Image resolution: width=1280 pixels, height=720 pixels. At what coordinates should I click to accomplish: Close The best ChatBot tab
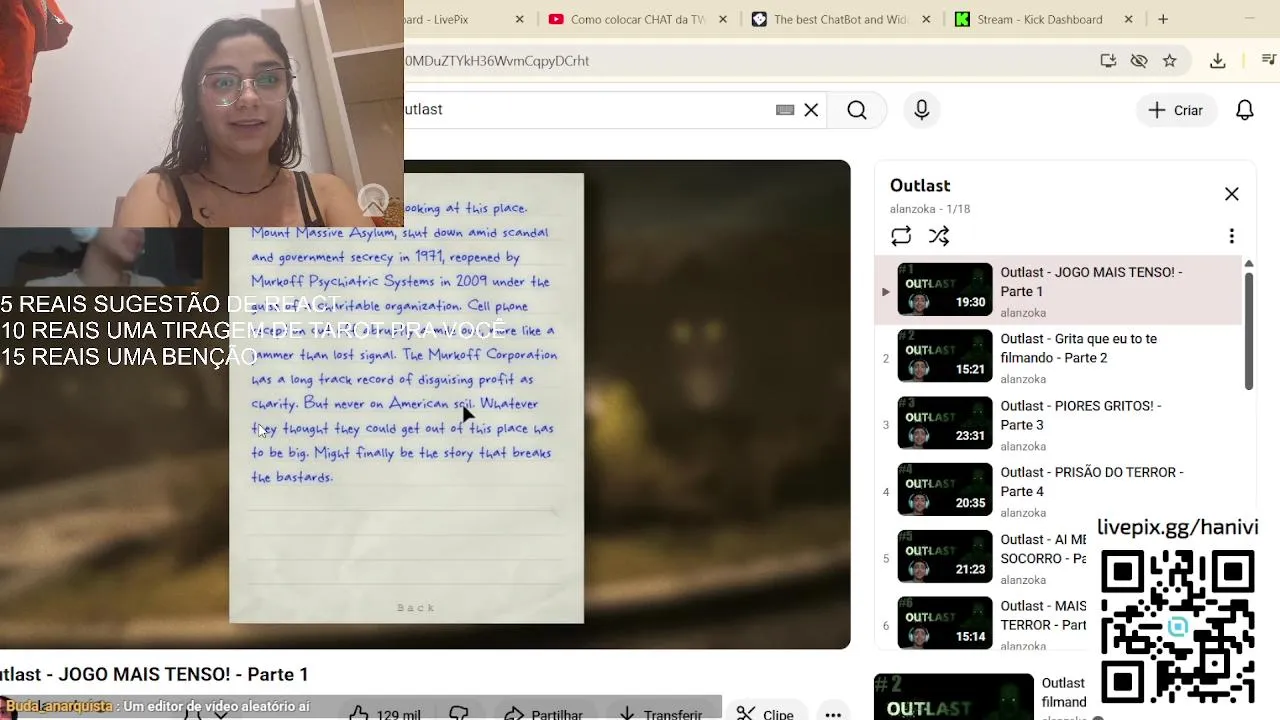tap(926, 19)
